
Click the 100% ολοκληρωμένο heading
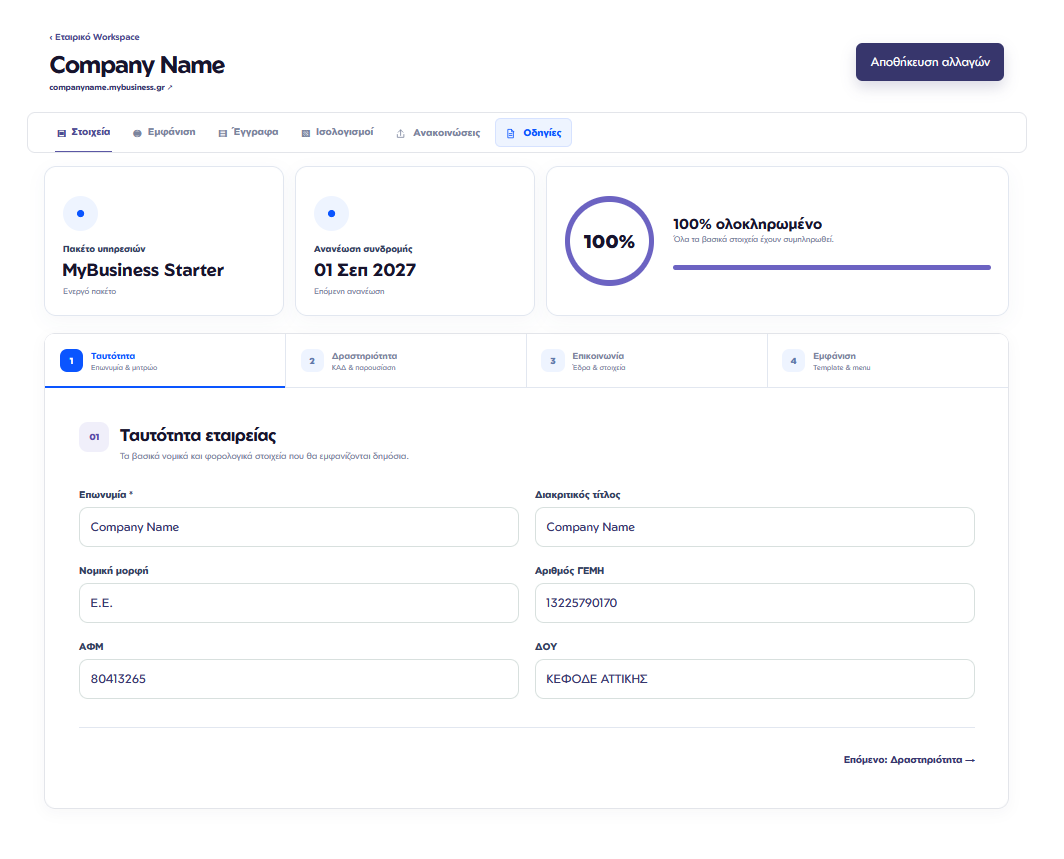point(747,224)
